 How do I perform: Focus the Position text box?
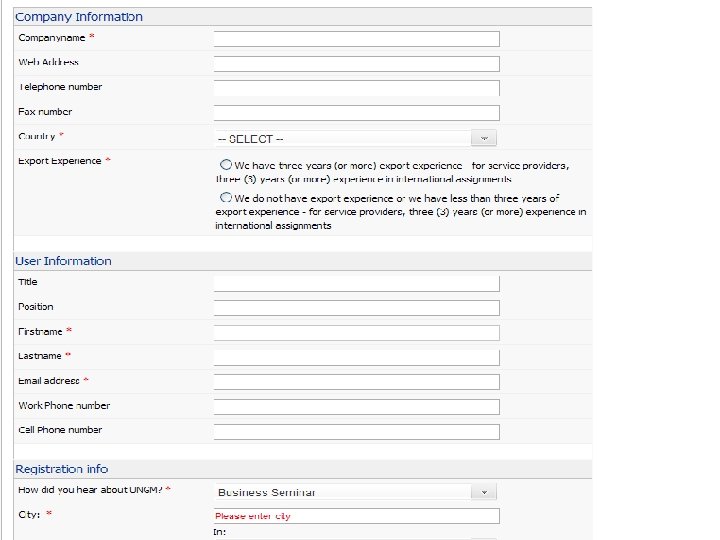(356, 308)
